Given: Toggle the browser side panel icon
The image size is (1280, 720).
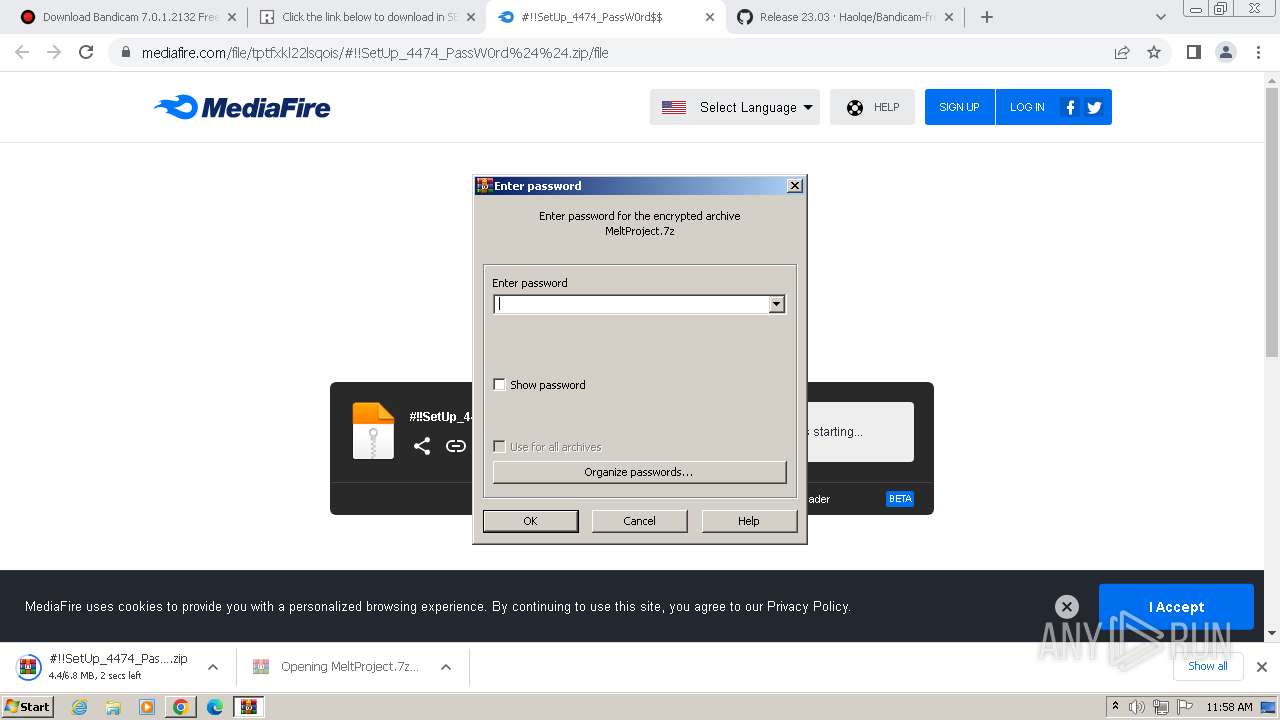Looking at the screenshot, I should 1194,53.
